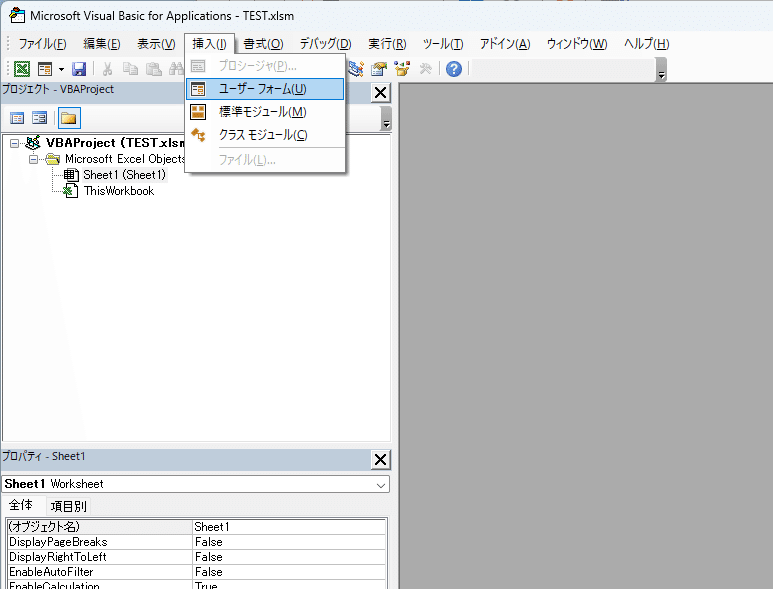Image resolution: width=773 pixels, height=589 pixels.
Task: Click the View Microsoft Excel toolbar icon
Action: click(x=22, y=69)
